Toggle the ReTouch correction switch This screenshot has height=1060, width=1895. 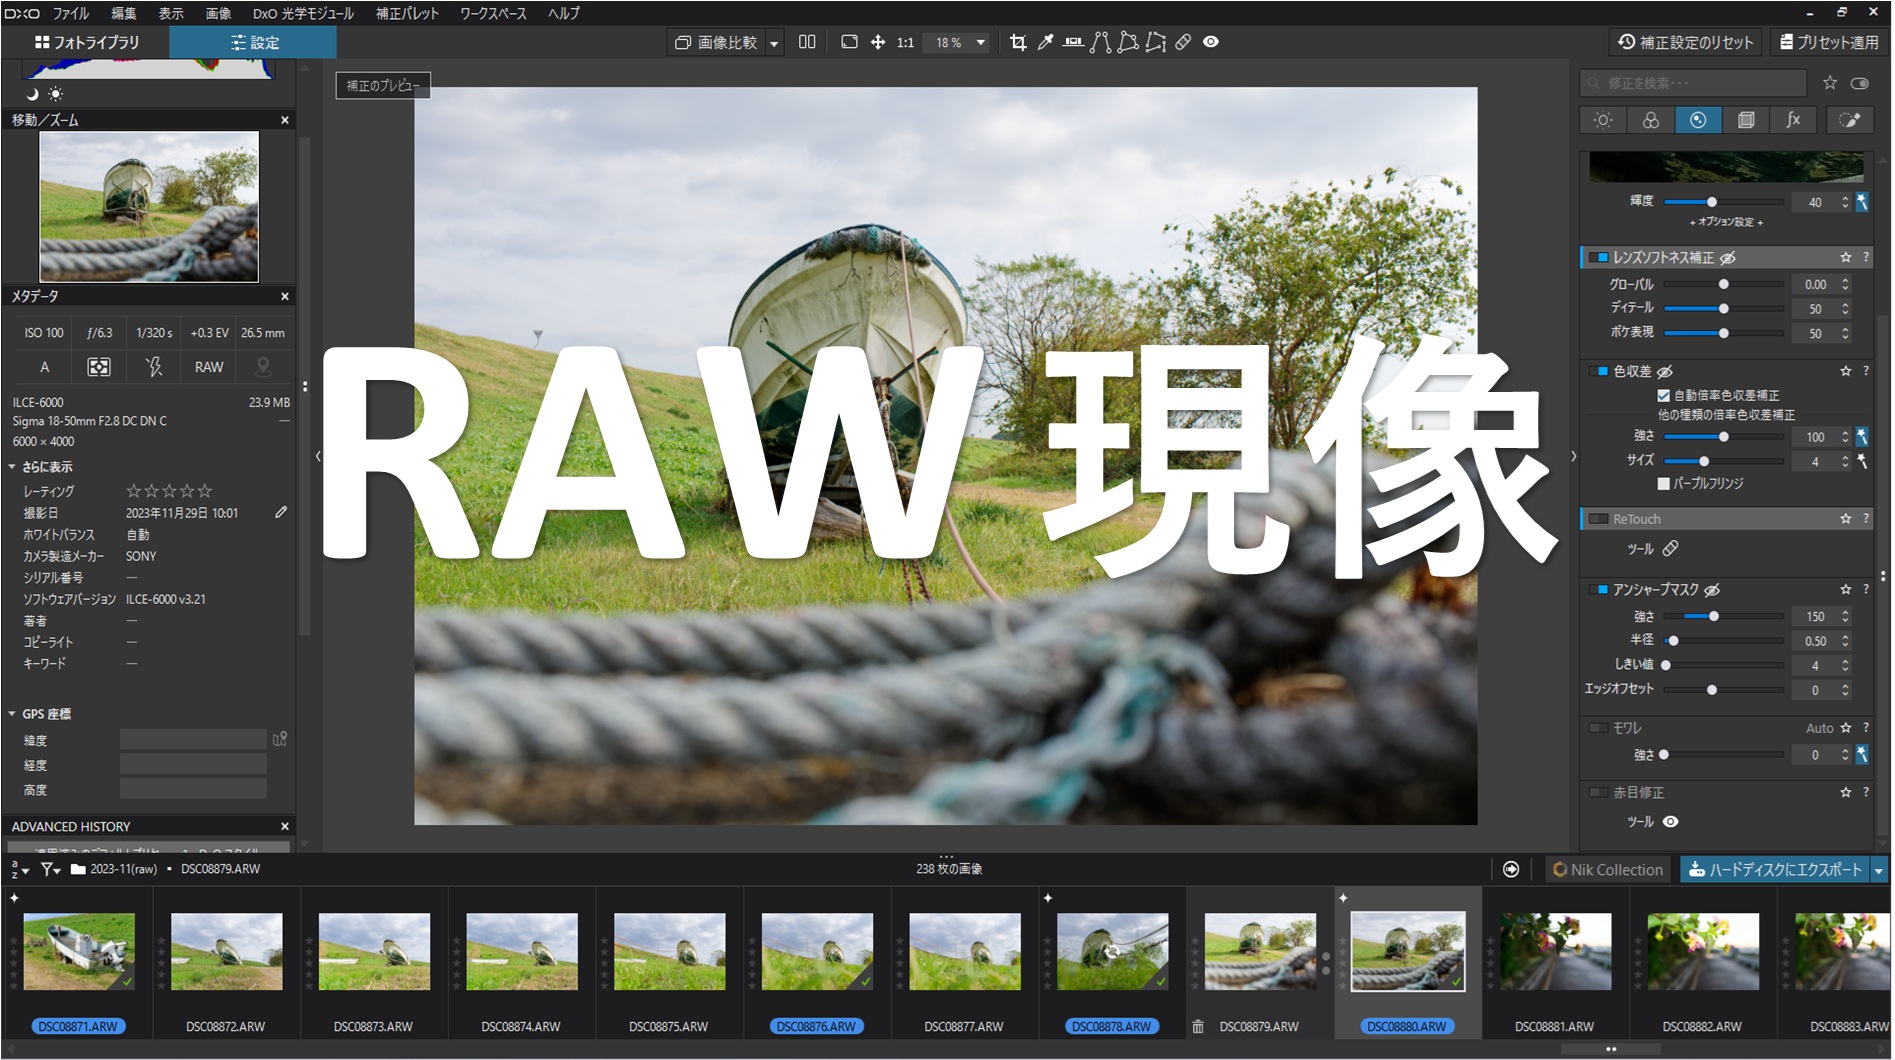1598,519
